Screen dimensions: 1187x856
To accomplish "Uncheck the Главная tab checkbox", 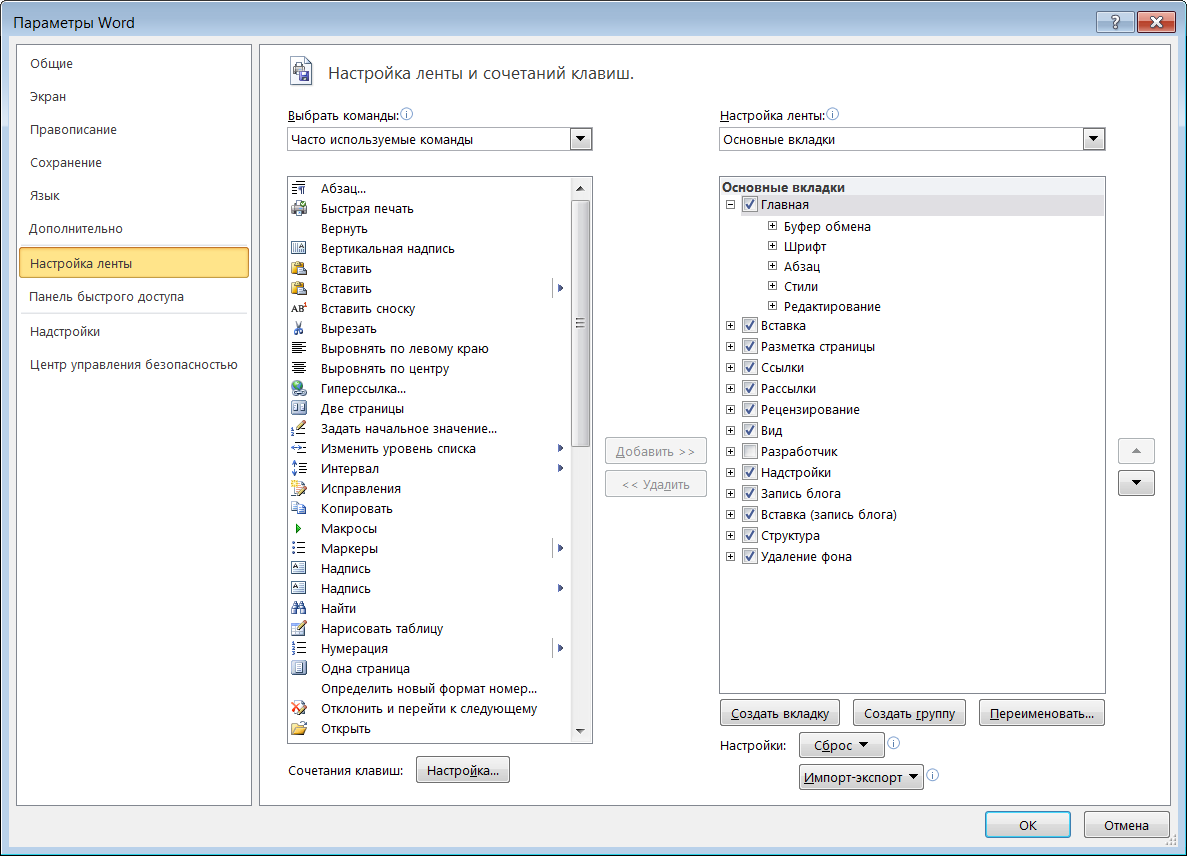I will (x=749, y=204).
